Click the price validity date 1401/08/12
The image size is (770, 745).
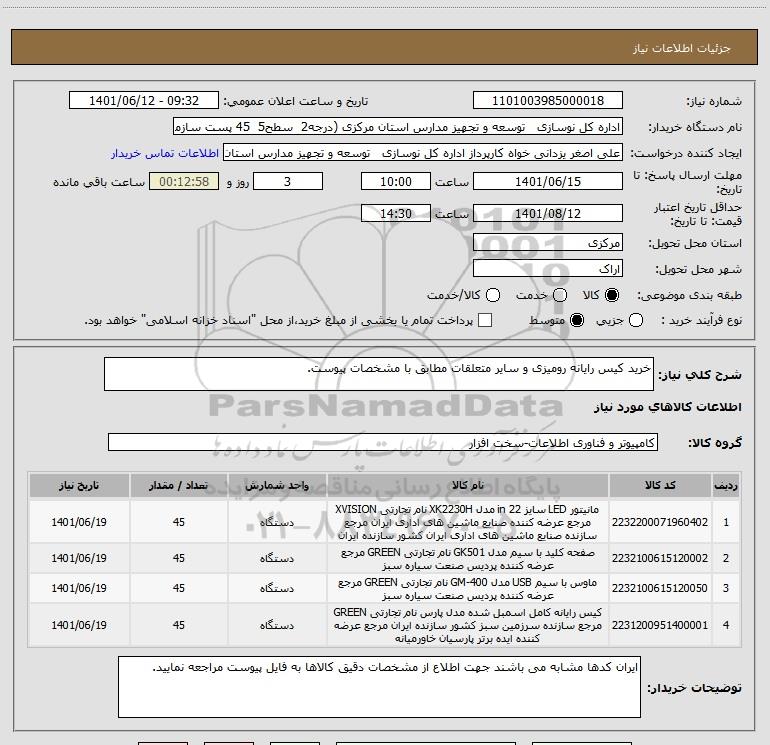(x=548, y=214)
